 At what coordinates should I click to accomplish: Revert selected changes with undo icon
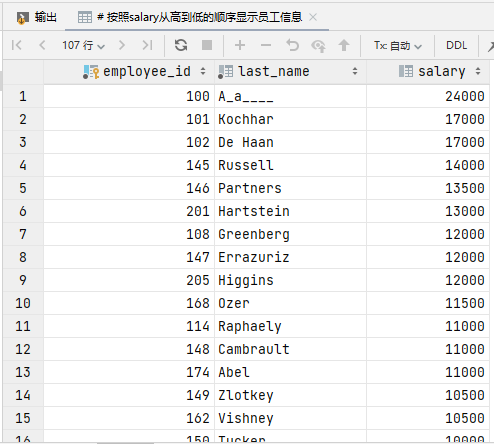[292, 45]
